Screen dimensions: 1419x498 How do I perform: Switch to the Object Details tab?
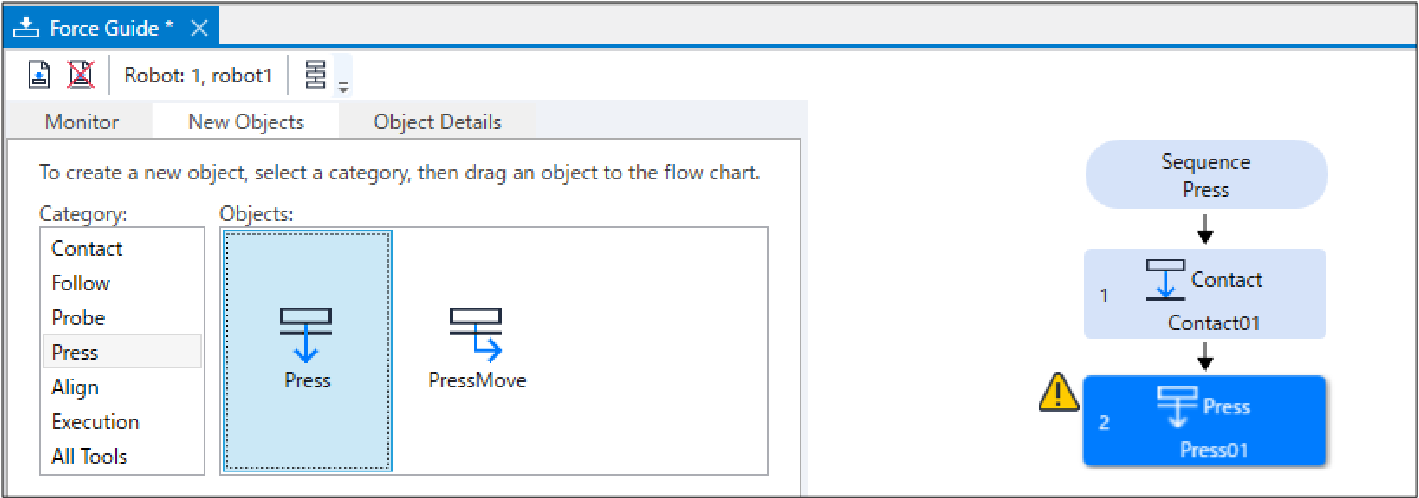pos(437,122)
